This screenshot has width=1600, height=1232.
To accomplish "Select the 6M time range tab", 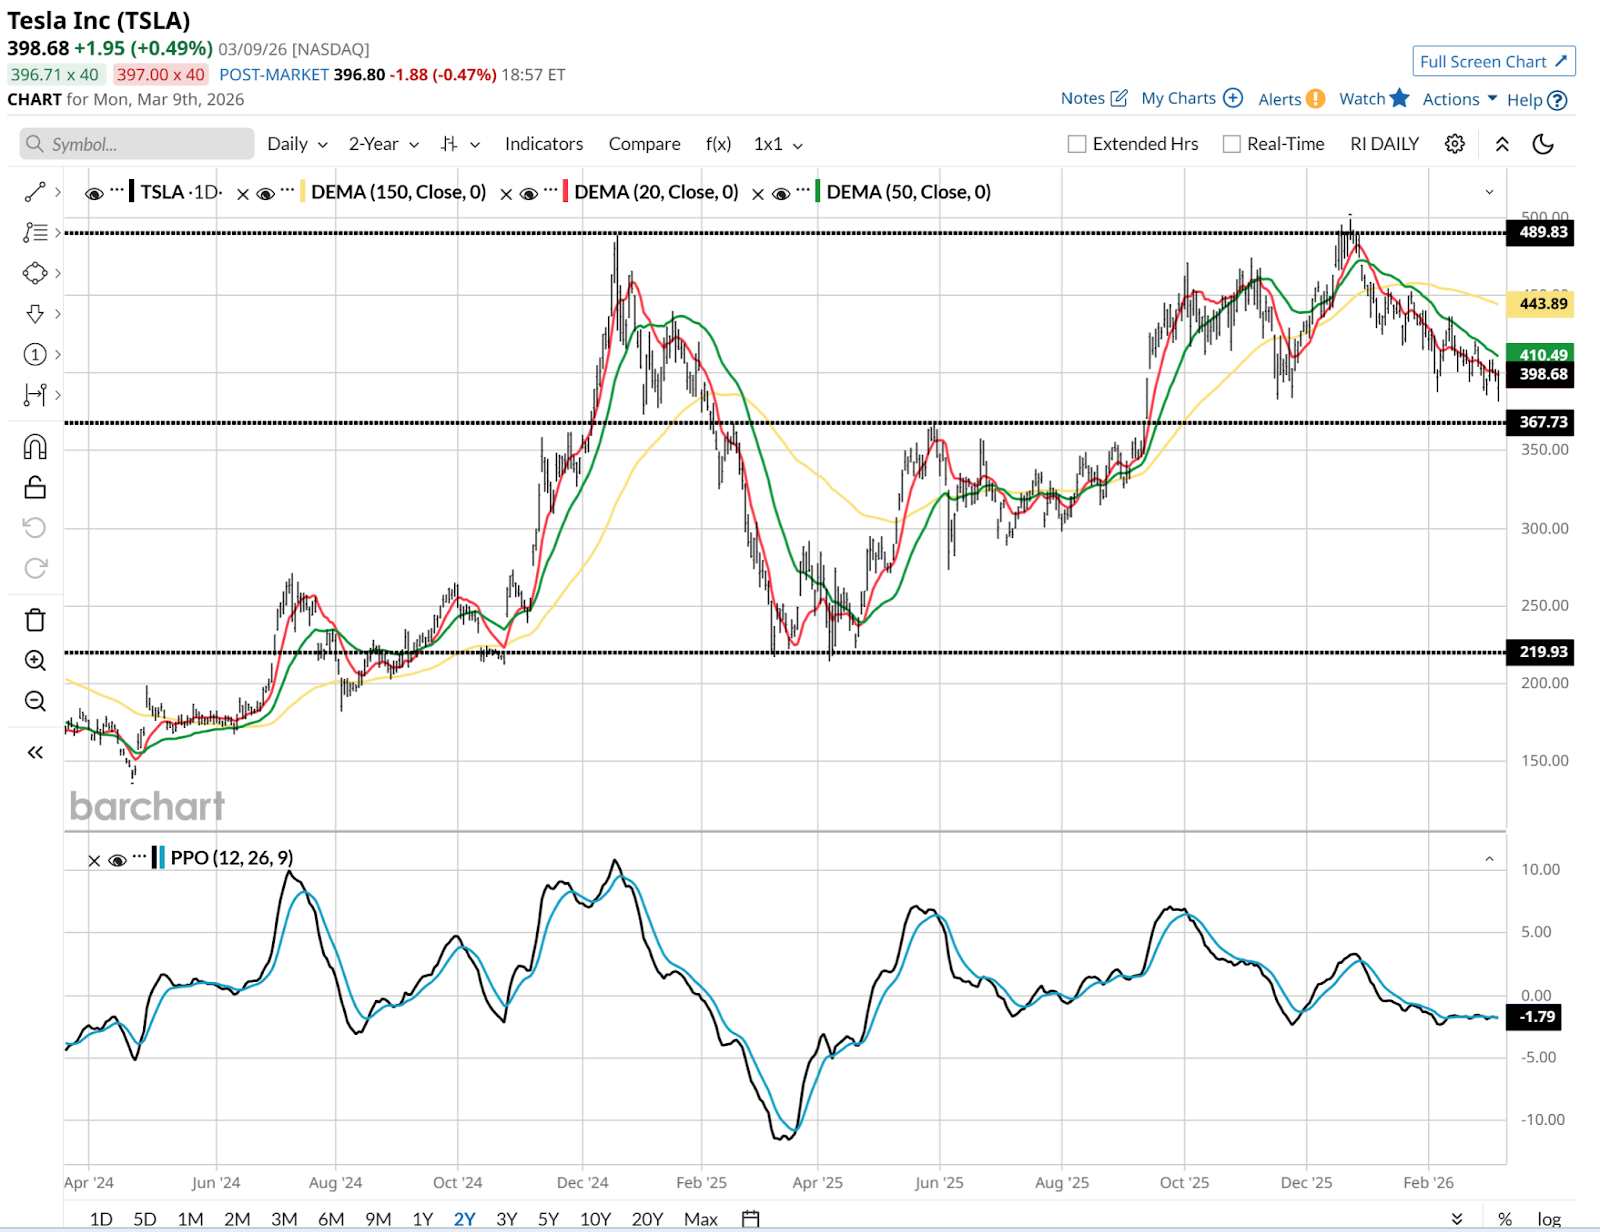I will (331, 1219).
